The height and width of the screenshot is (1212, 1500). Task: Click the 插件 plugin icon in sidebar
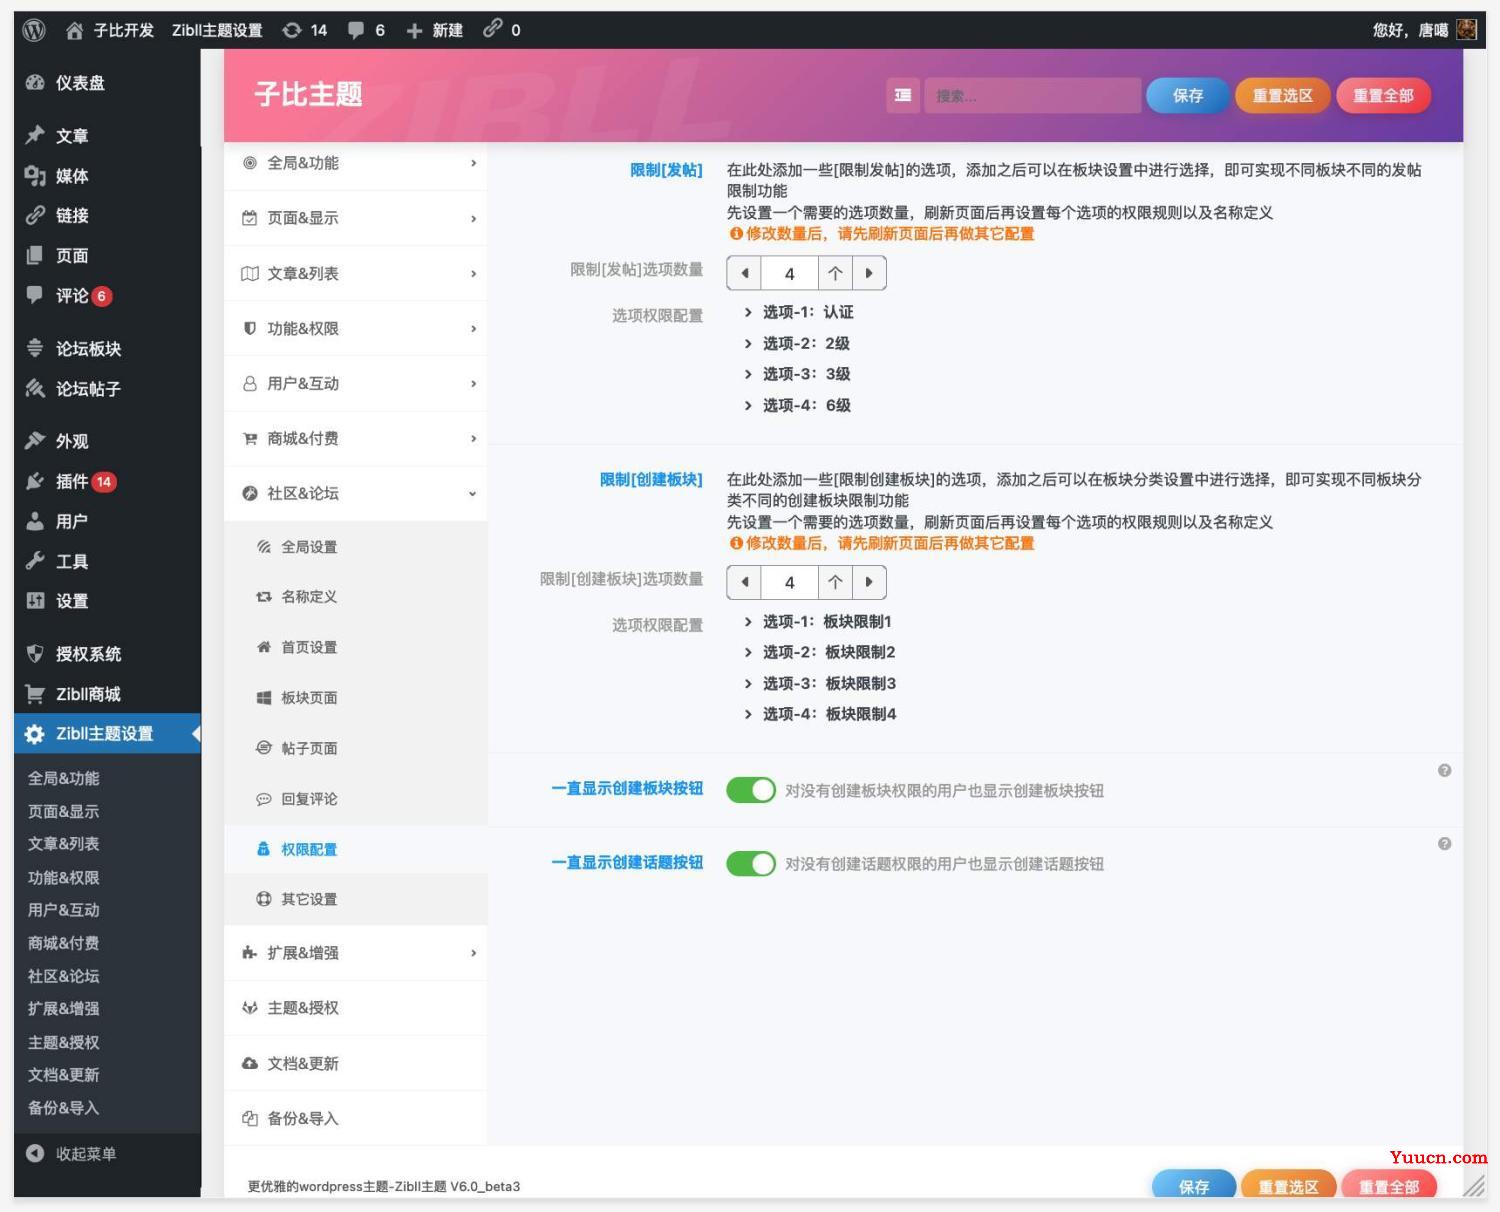point(35,481)
